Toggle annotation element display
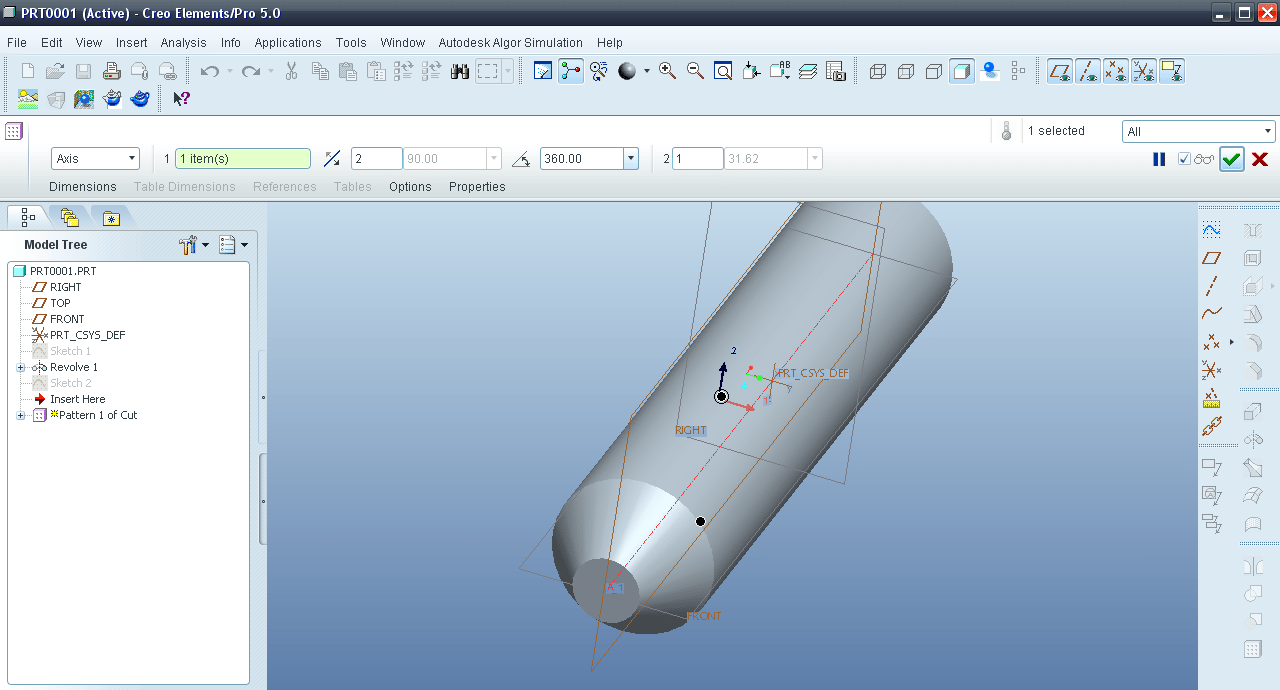 click(1172, 71)
